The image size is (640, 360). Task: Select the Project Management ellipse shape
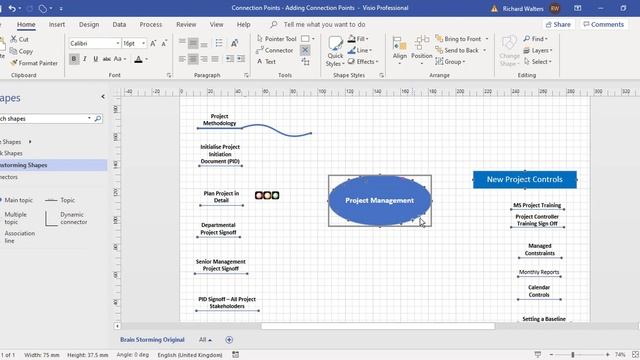click(x=380, y=200)
